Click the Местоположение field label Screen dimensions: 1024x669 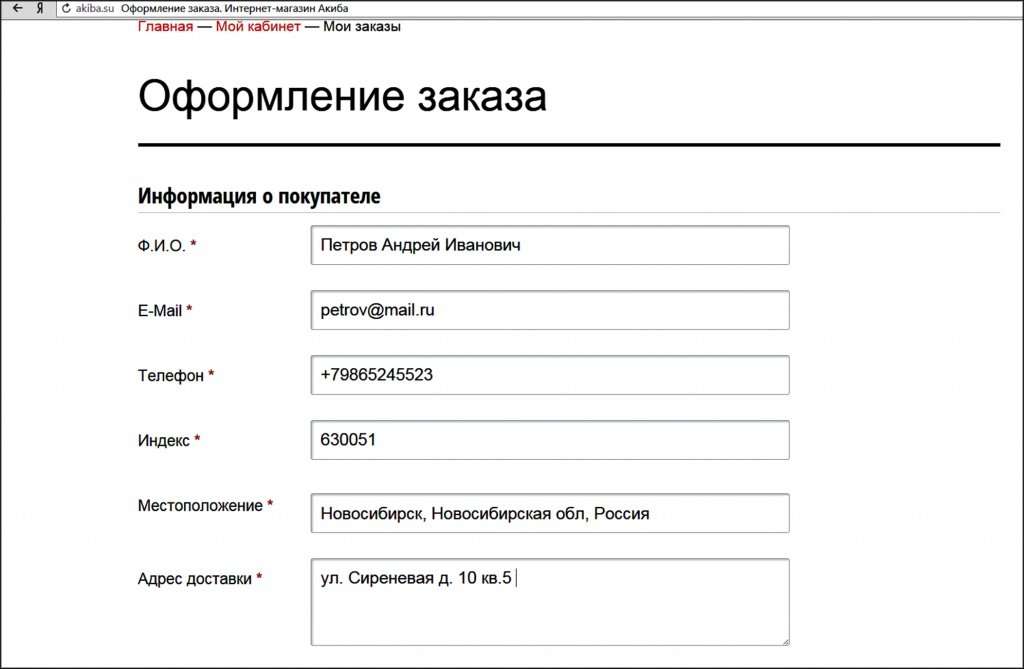point(205,506)
